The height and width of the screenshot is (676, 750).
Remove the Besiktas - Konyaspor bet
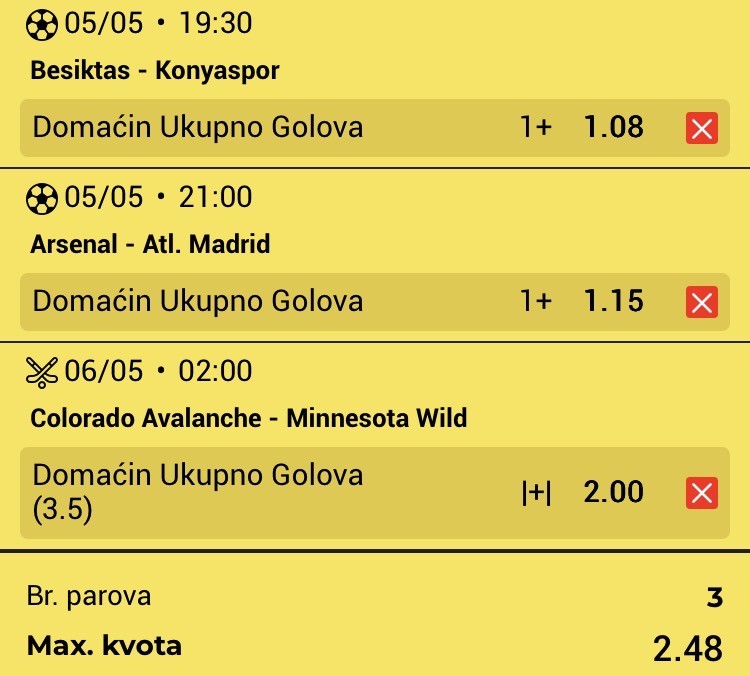702,128
